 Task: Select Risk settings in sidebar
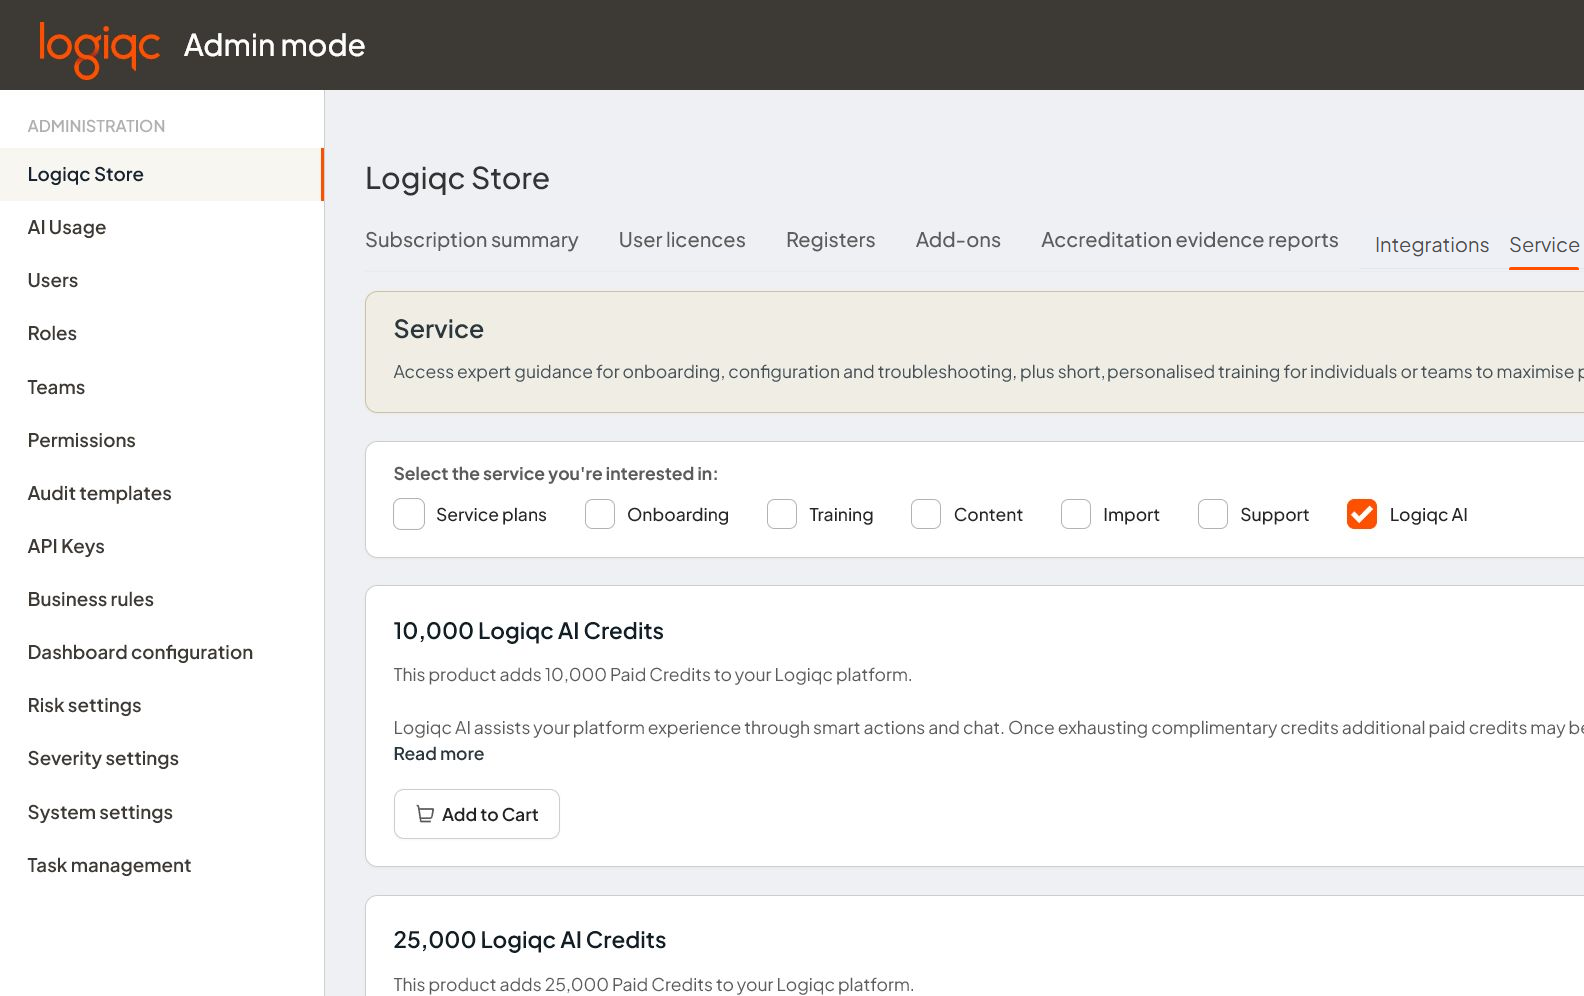[x=161, y=705]
